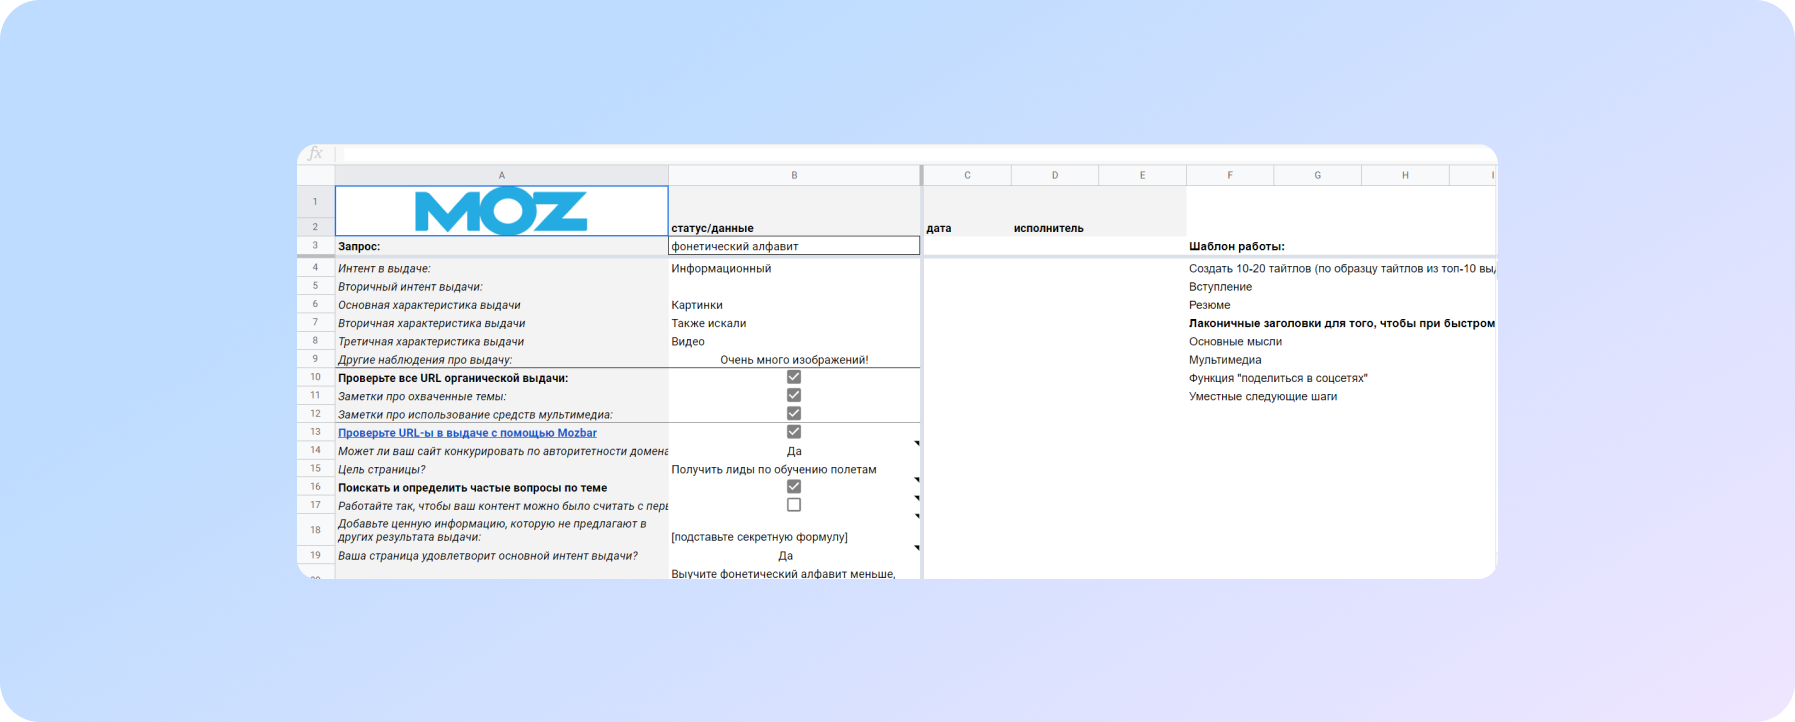Select column F header

[x=1229, y=175]
